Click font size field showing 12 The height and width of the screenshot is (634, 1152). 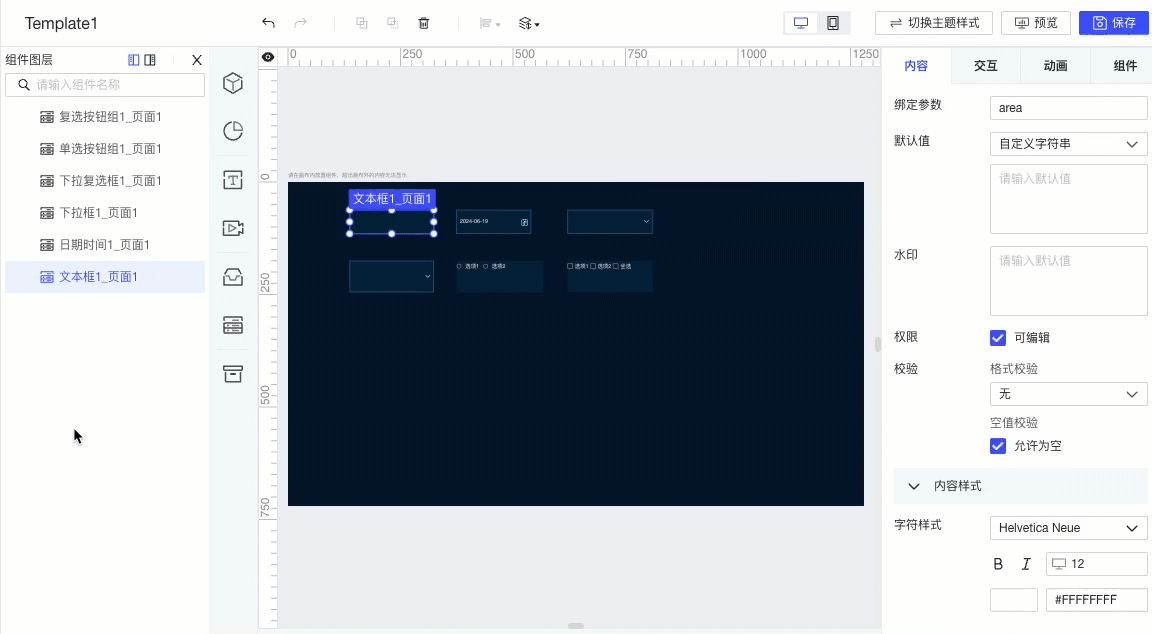1096,564
